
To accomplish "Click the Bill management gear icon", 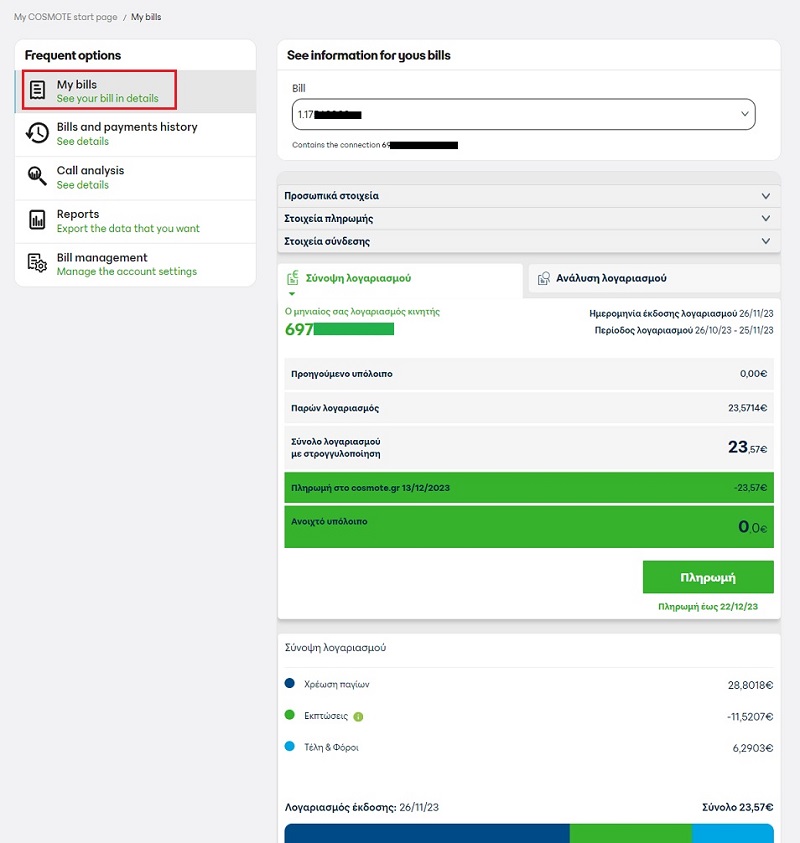I will click(37, 264).
